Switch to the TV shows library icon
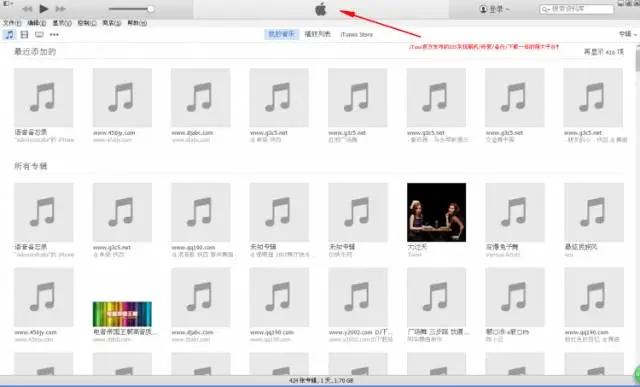This screenshot has width=640, height=387. point(39,35)
